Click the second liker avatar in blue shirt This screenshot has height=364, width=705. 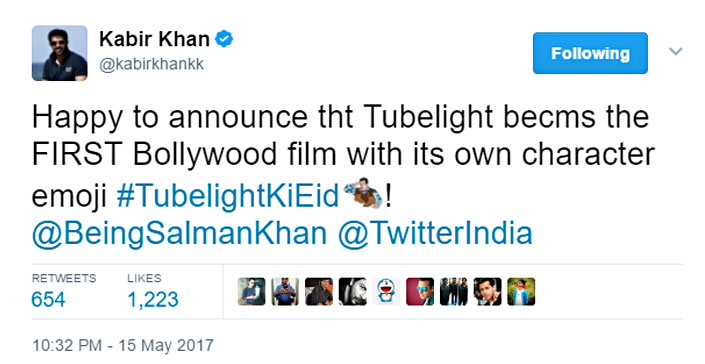click(x=285, y=292)
